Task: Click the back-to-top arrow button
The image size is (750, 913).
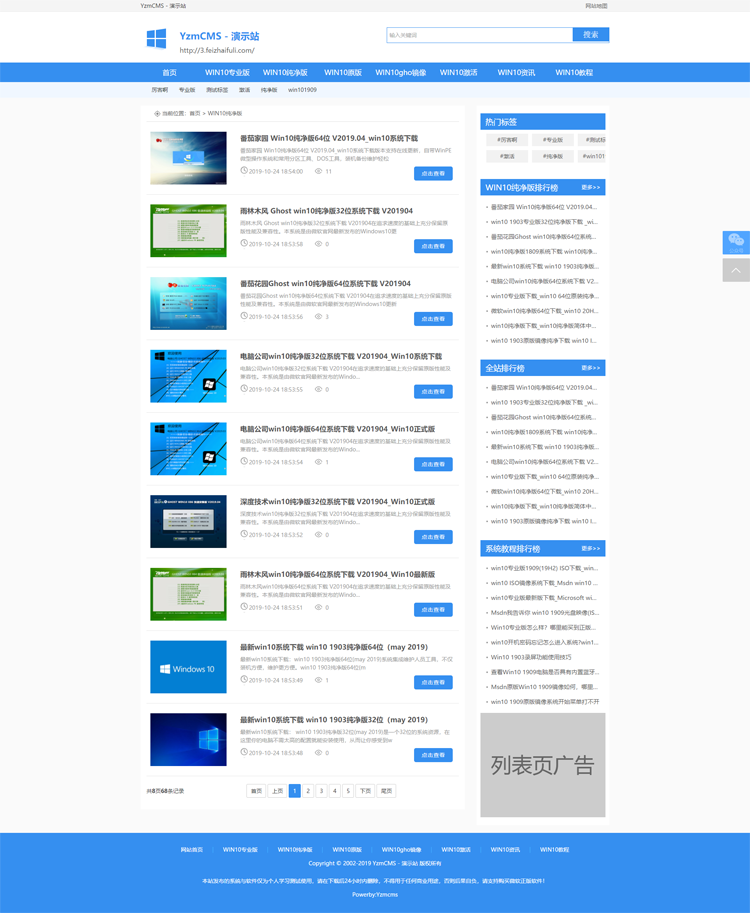Action: pyautogui.click(x=736, y=270)
